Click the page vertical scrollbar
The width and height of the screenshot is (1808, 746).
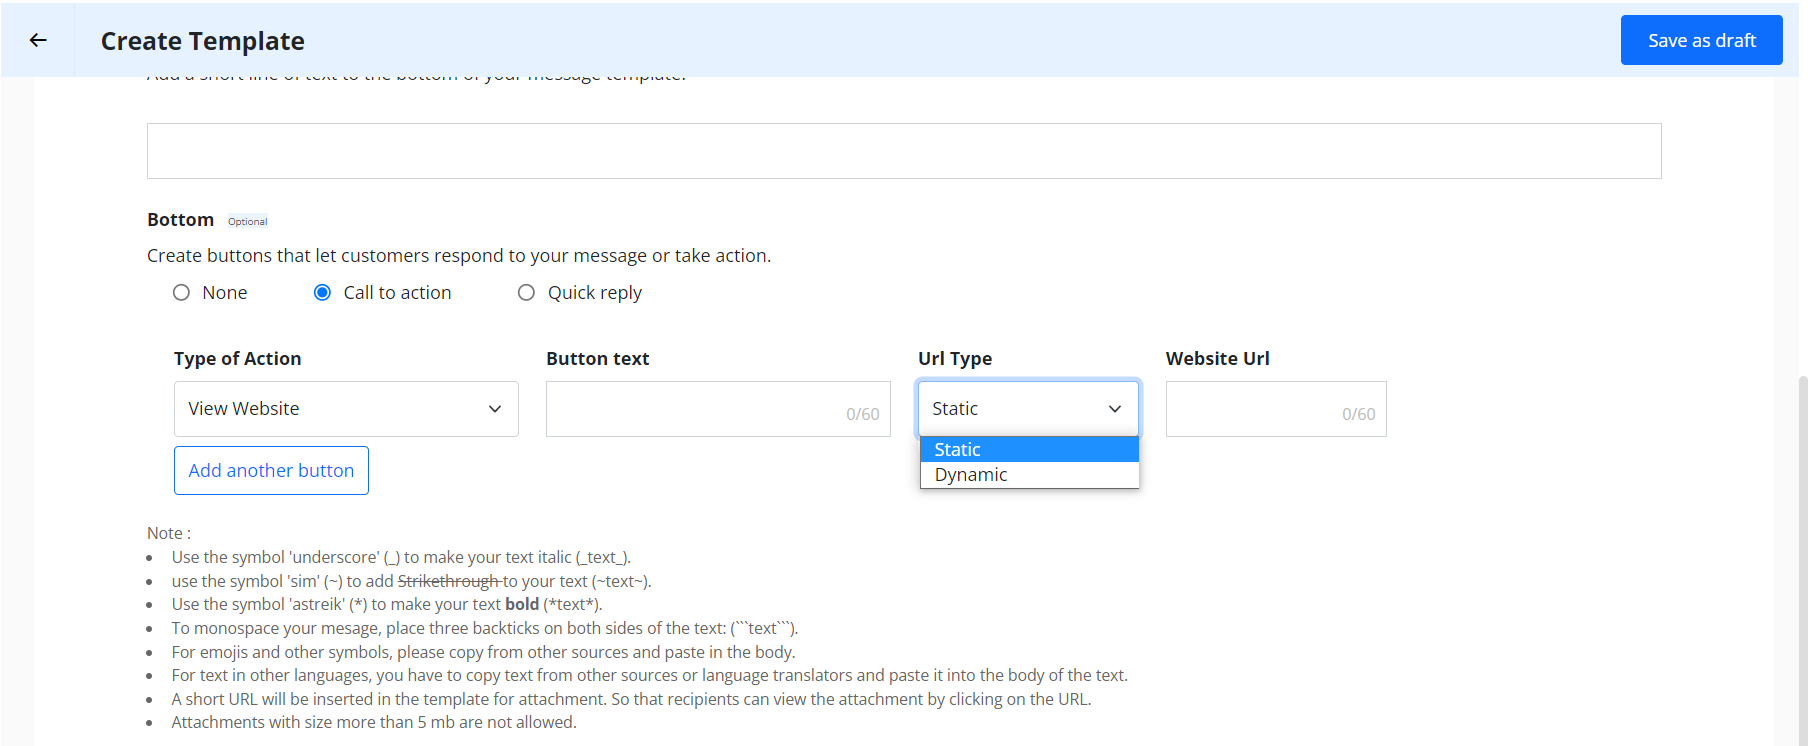tap(1802, 560)
